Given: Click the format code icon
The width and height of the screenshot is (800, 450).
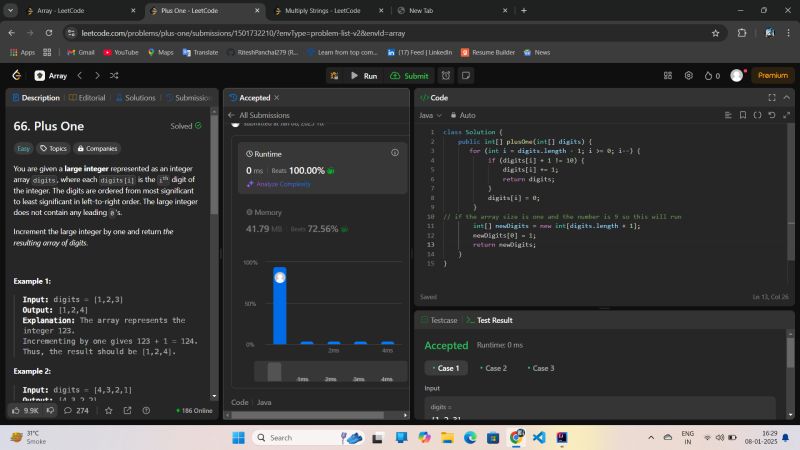Looking at the screenshot, I should click(728, 115).
